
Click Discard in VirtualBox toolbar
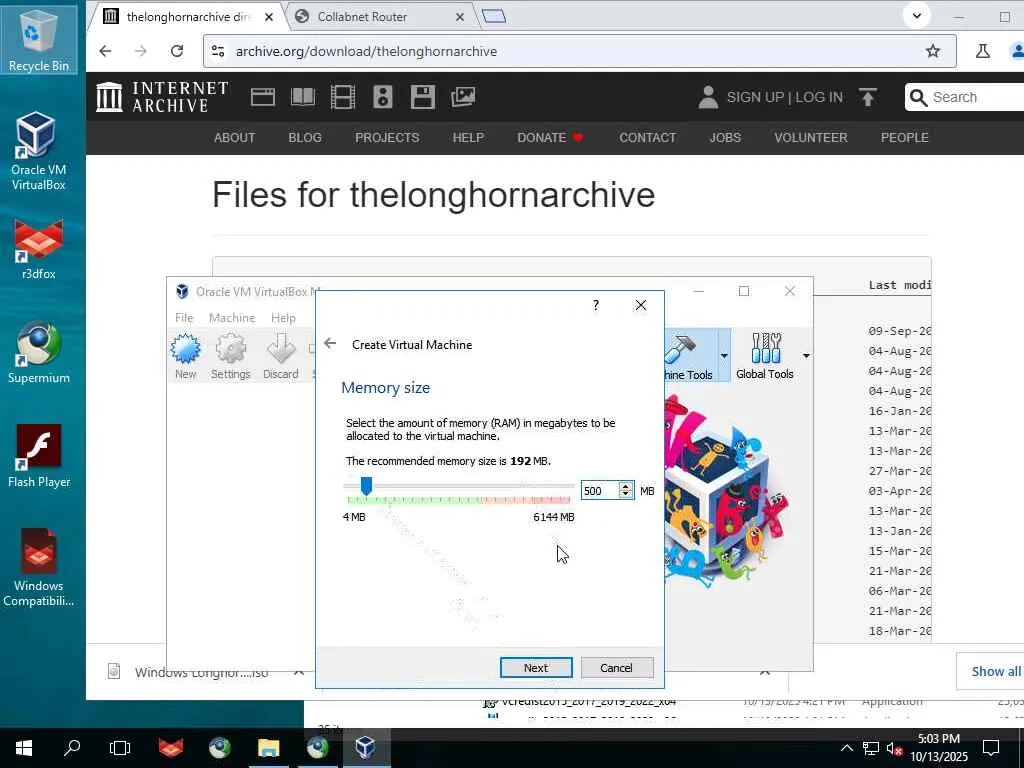pyautogui.click(x=281, y=356)
